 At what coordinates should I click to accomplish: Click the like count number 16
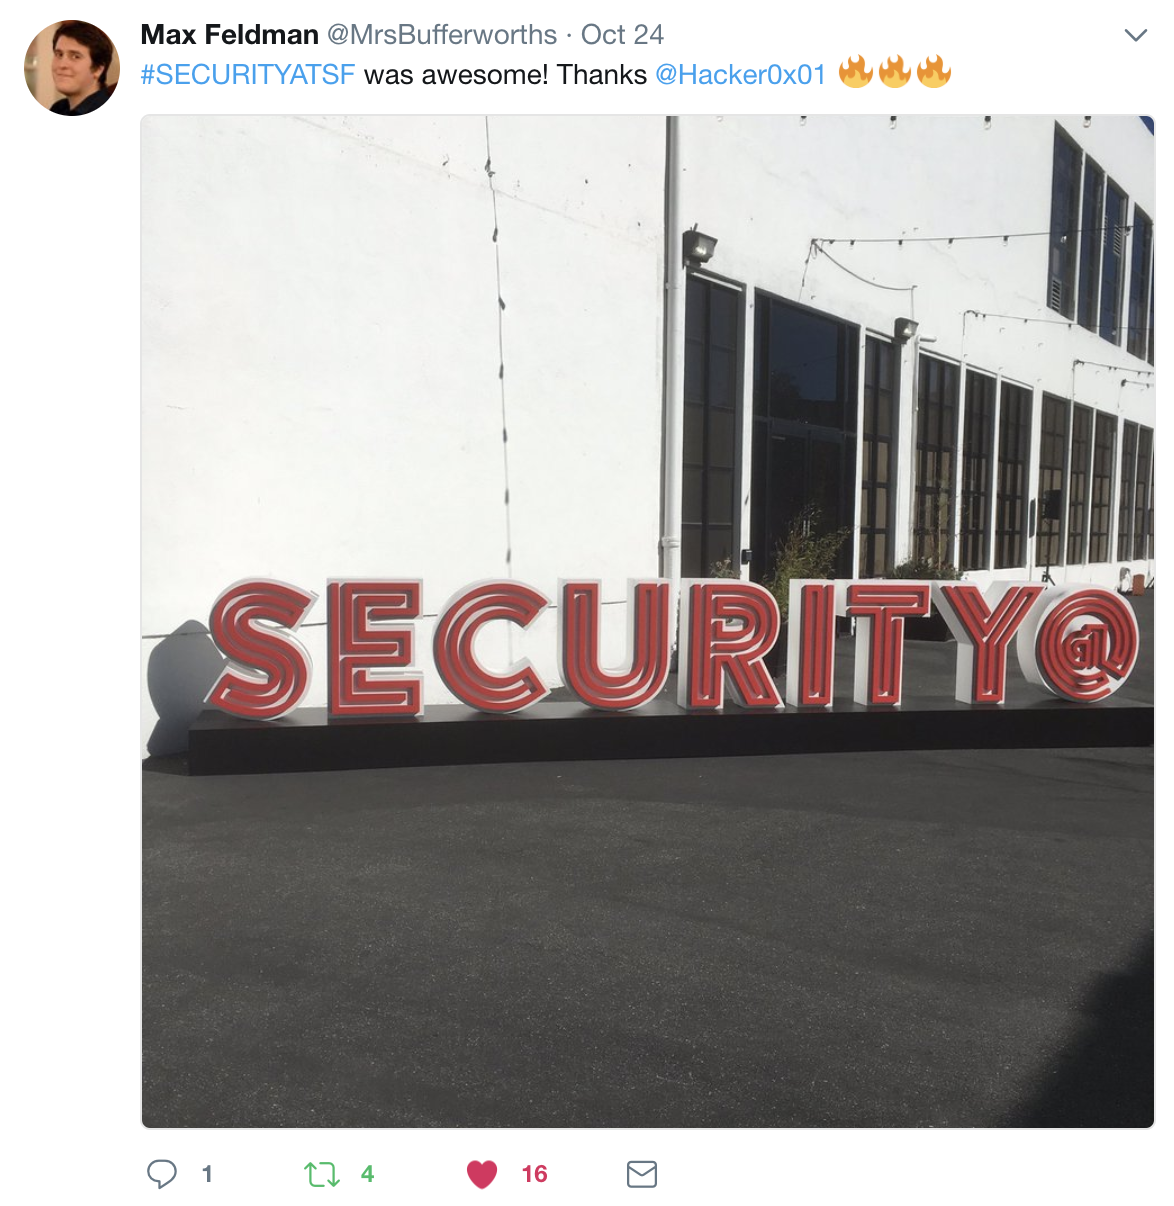pyautogui.click(x=534, y=1174)
